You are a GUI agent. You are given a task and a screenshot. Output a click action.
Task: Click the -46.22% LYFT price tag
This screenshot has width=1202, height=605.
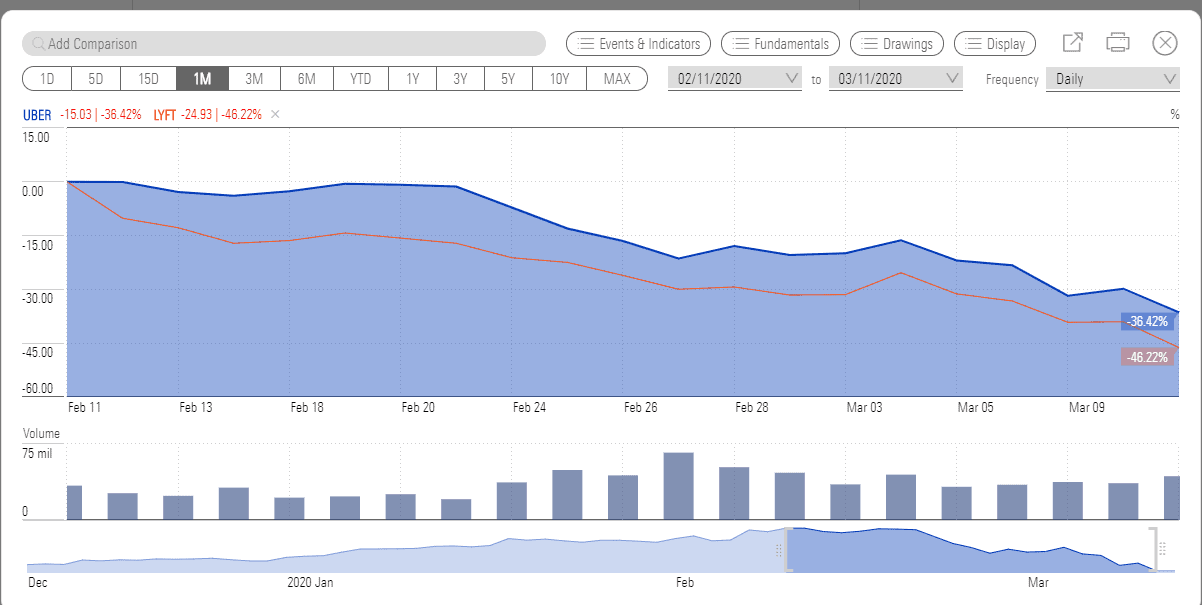[x=1146, y=357]
